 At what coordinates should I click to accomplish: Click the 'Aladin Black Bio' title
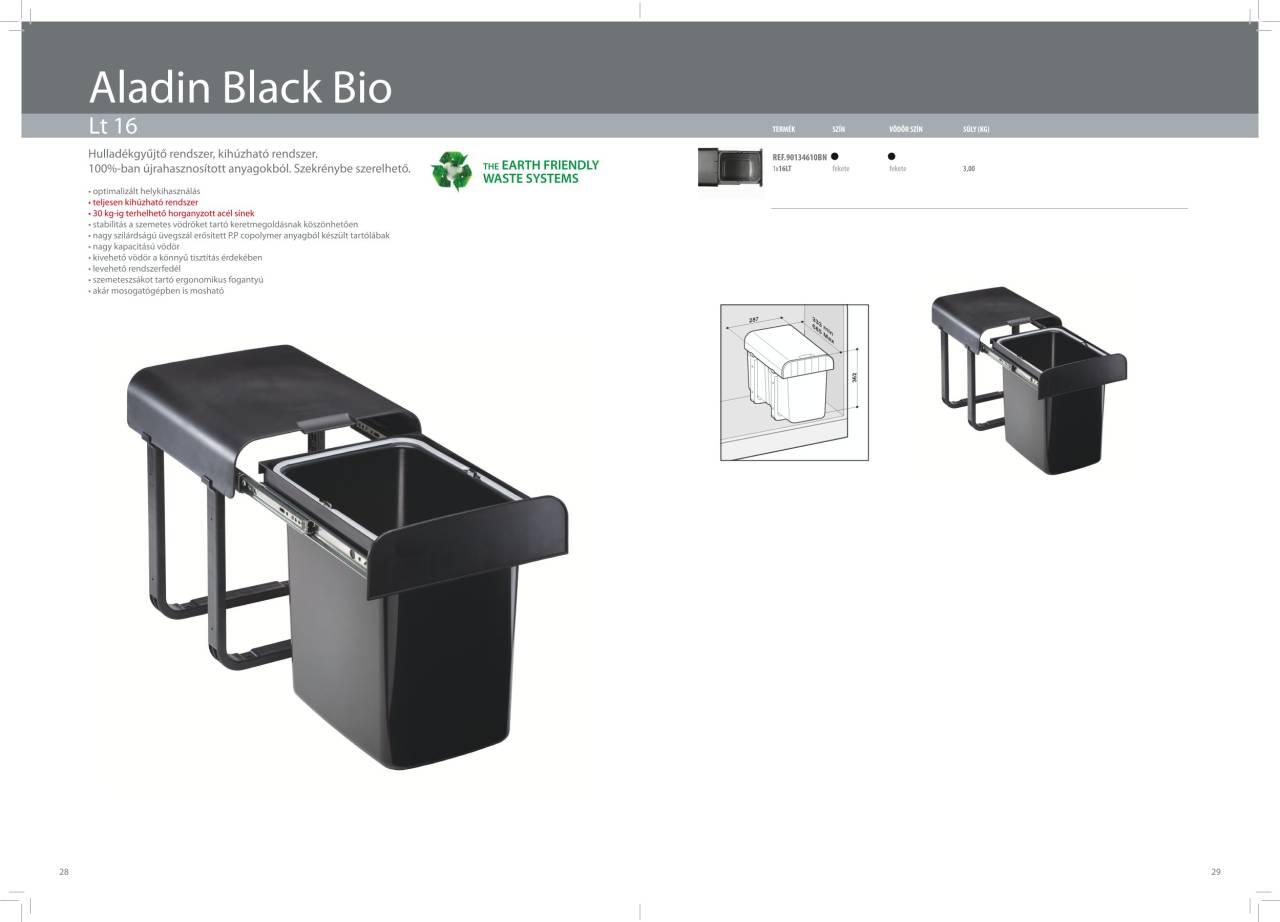(x=240, y=87)
